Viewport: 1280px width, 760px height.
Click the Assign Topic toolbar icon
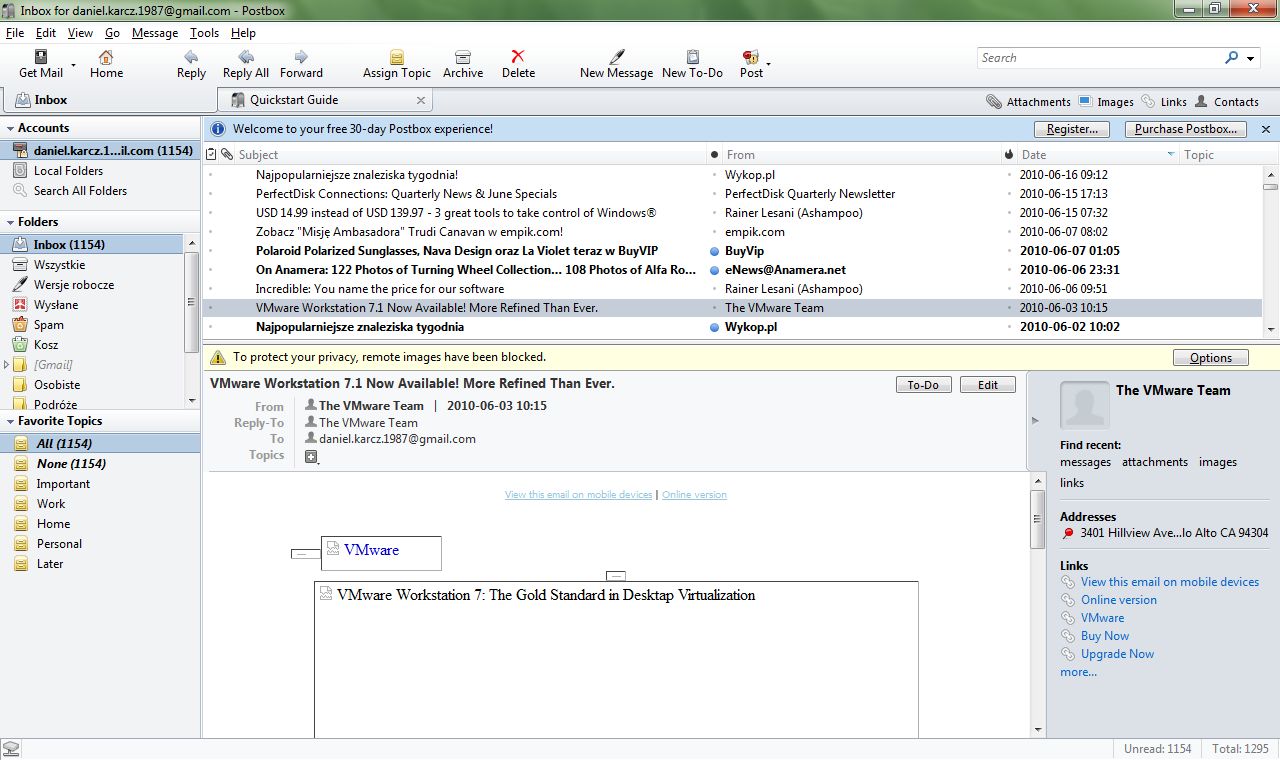click(x=397, y=57)
